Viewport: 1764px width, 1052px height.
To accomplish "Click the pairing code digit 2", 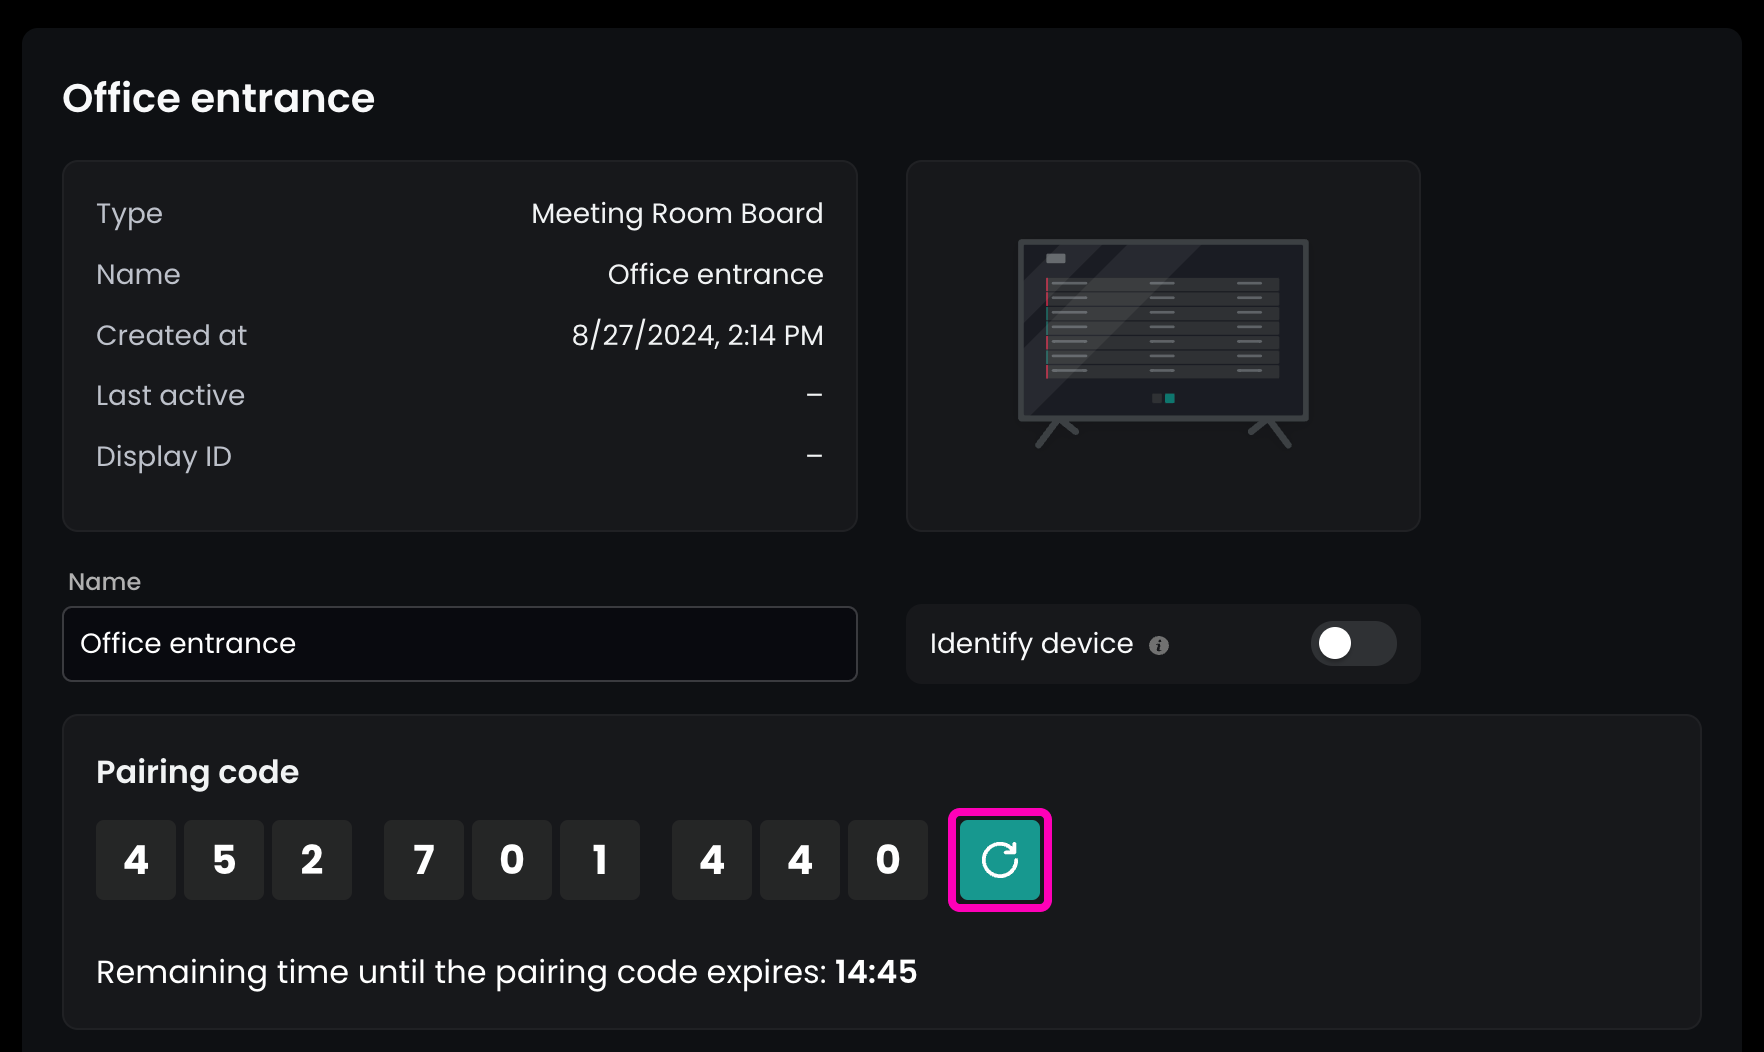I will pyautogui.click(x=312, y=860).
